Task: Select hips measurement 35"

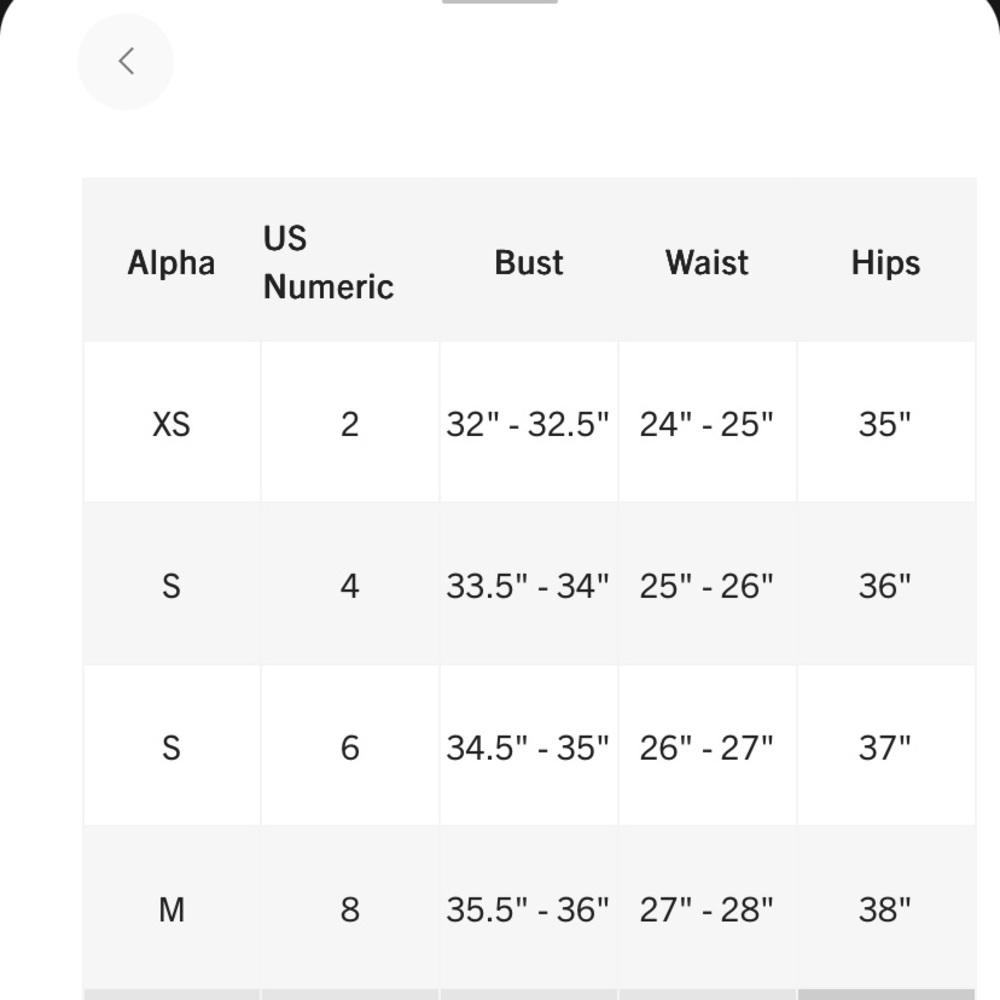Action: [885, 424]
